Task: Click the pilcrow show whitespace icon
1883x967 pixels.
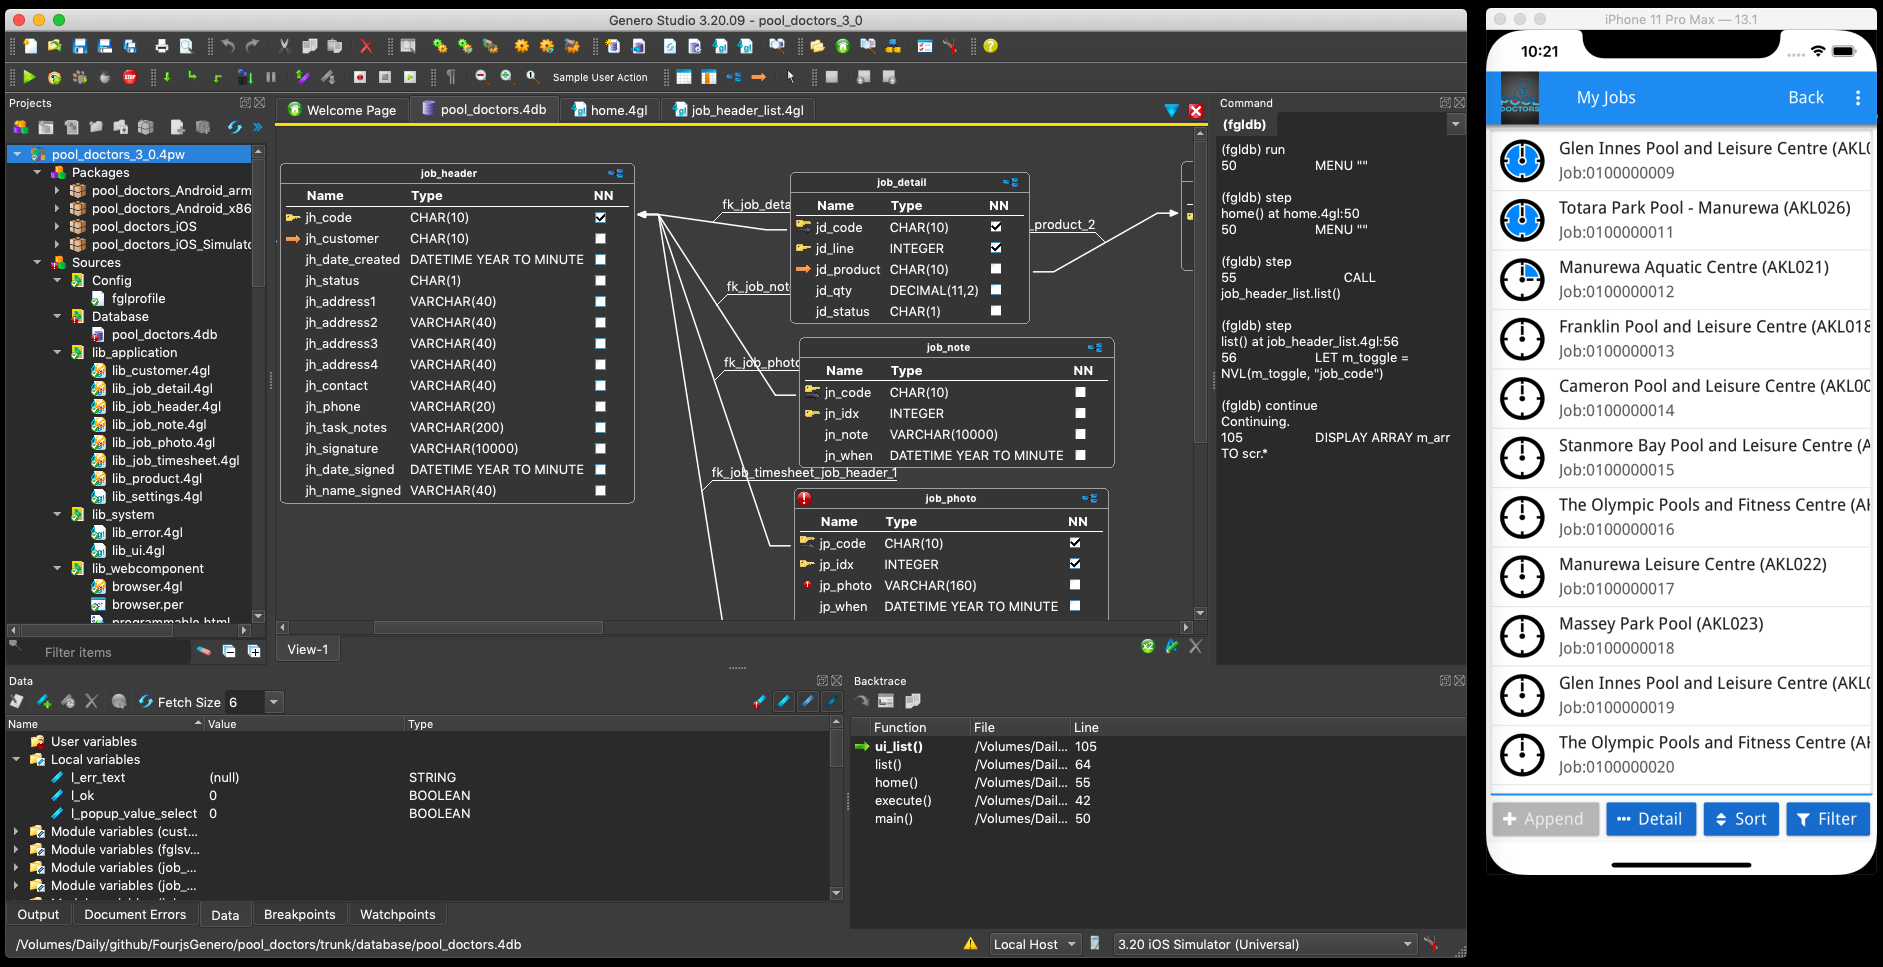Action: coord(451,77)
